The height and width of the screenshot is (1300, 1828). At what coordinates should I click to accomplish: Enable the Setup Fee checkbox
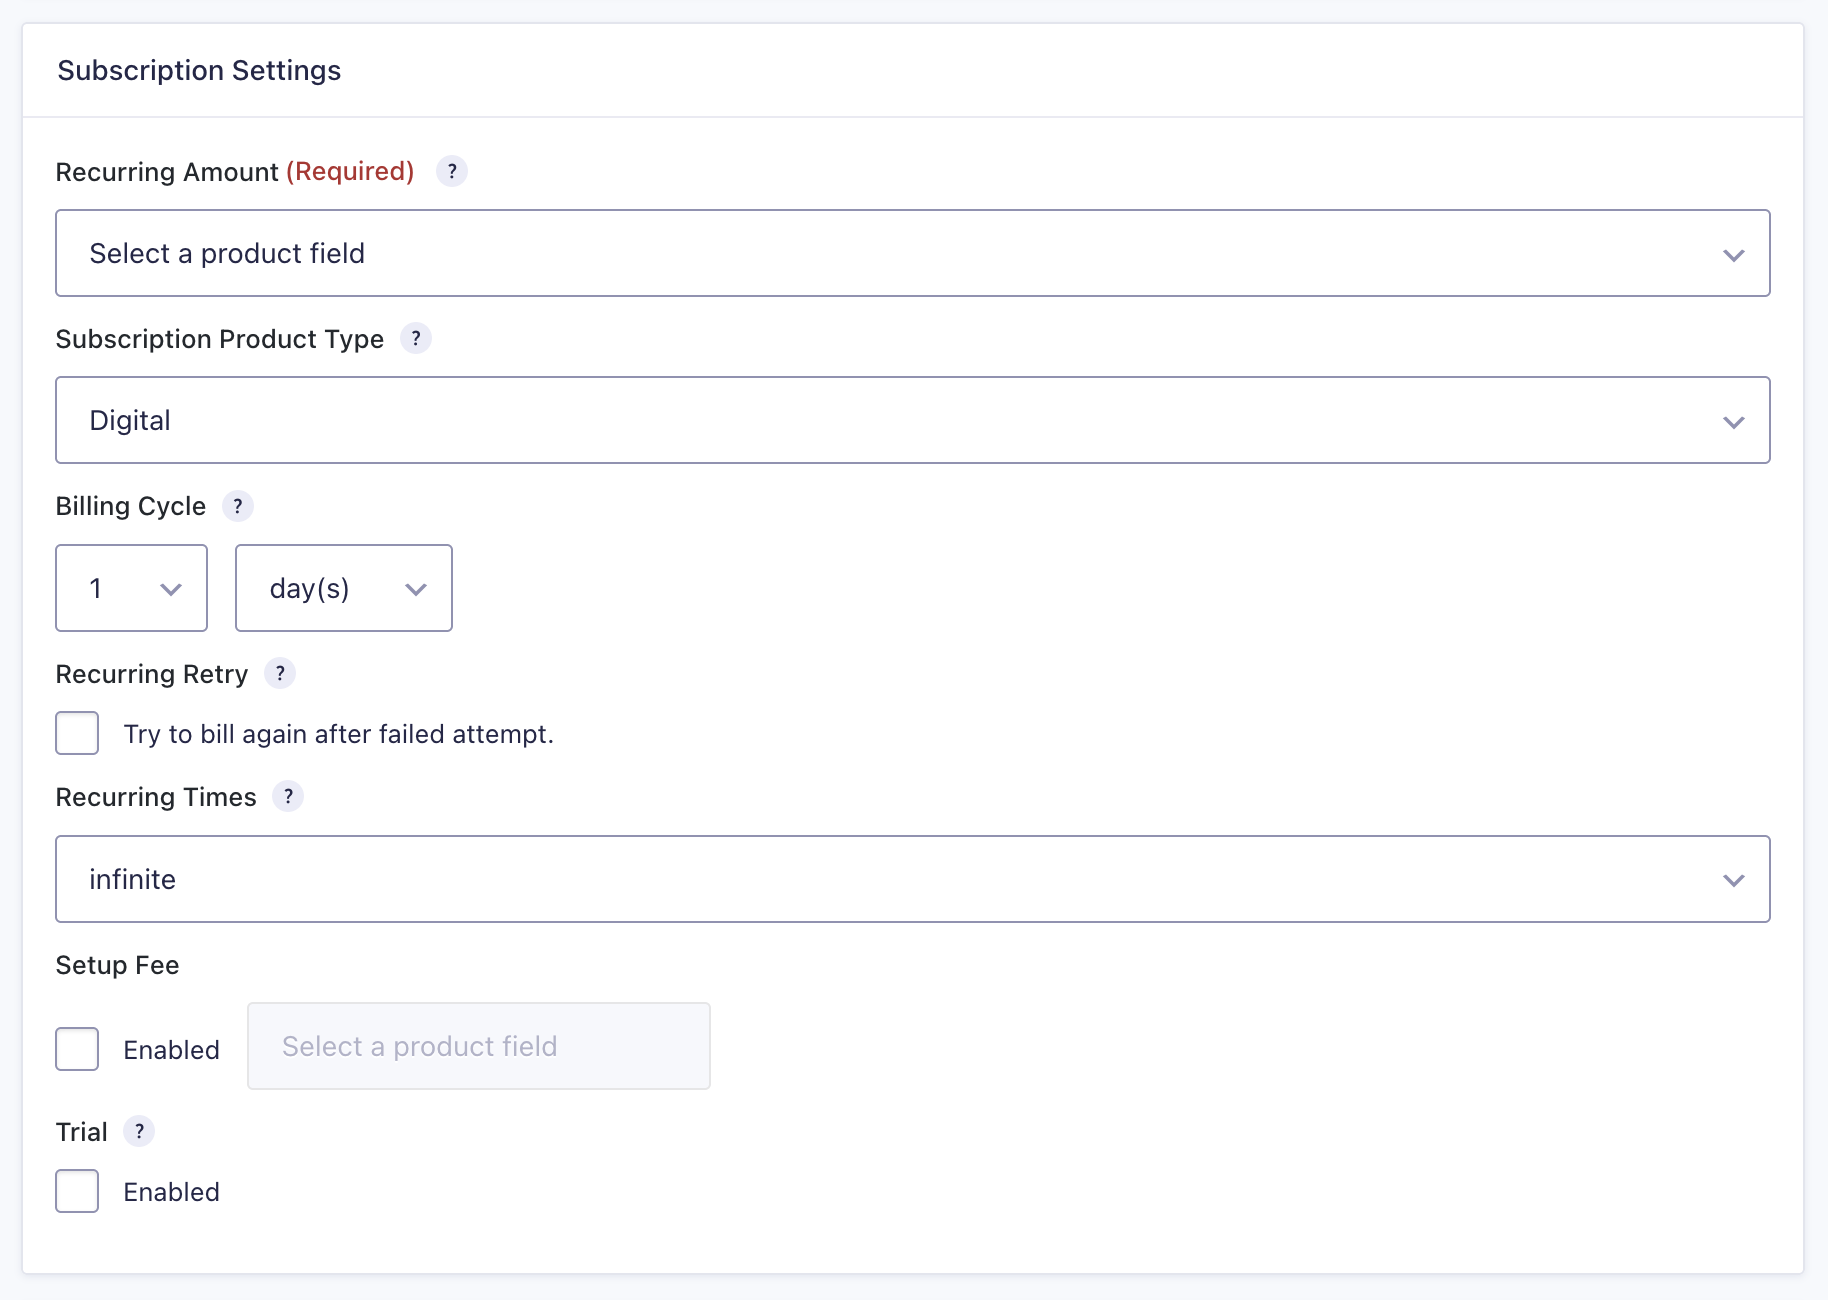[77, 1049]
